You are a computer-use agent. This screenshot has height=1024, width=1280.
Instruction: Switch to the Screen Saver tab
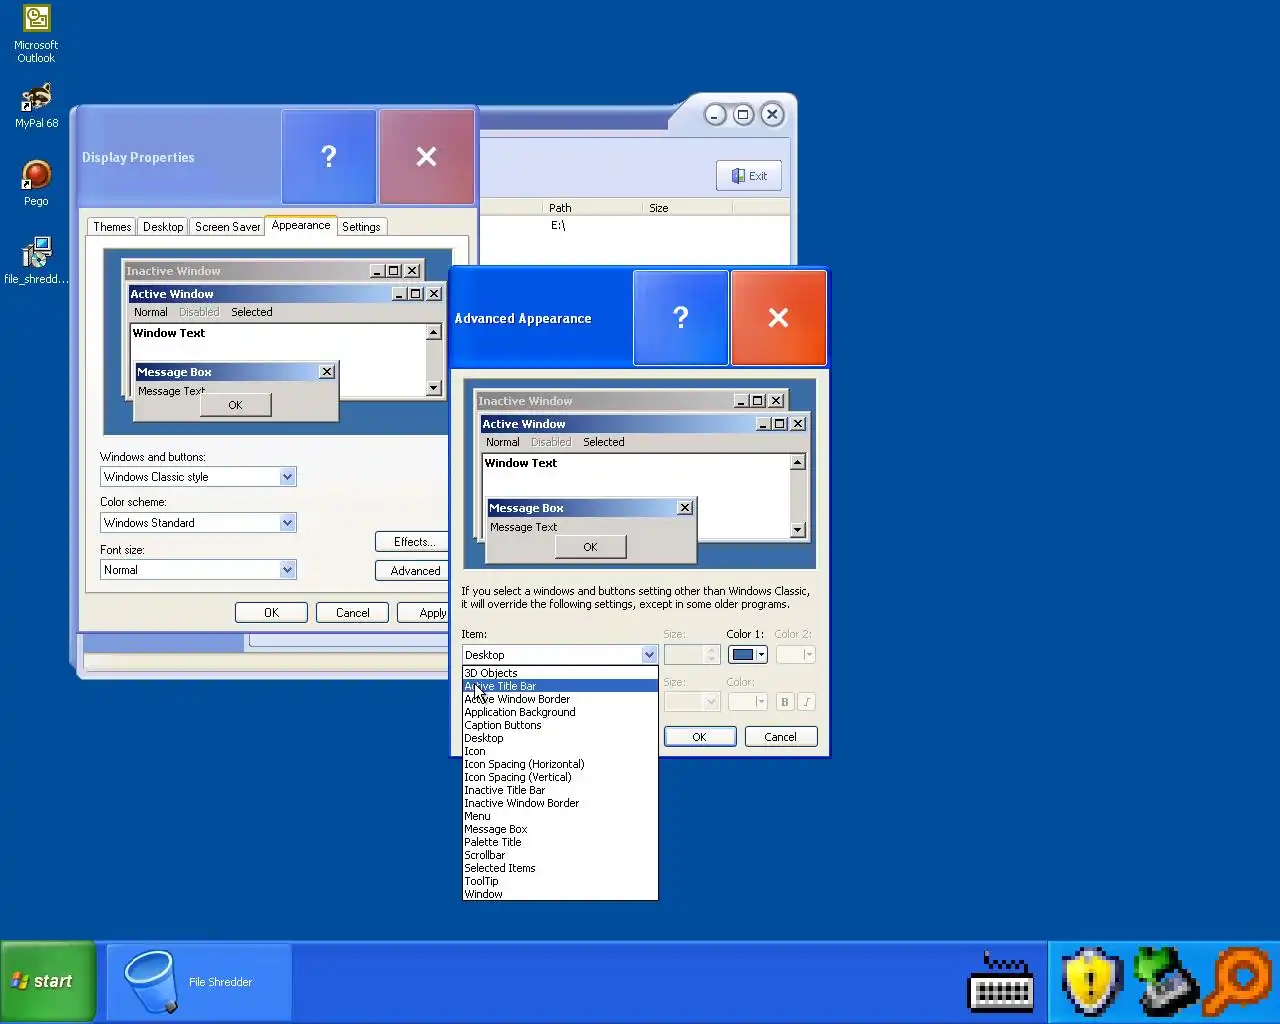tap(227, 227)
